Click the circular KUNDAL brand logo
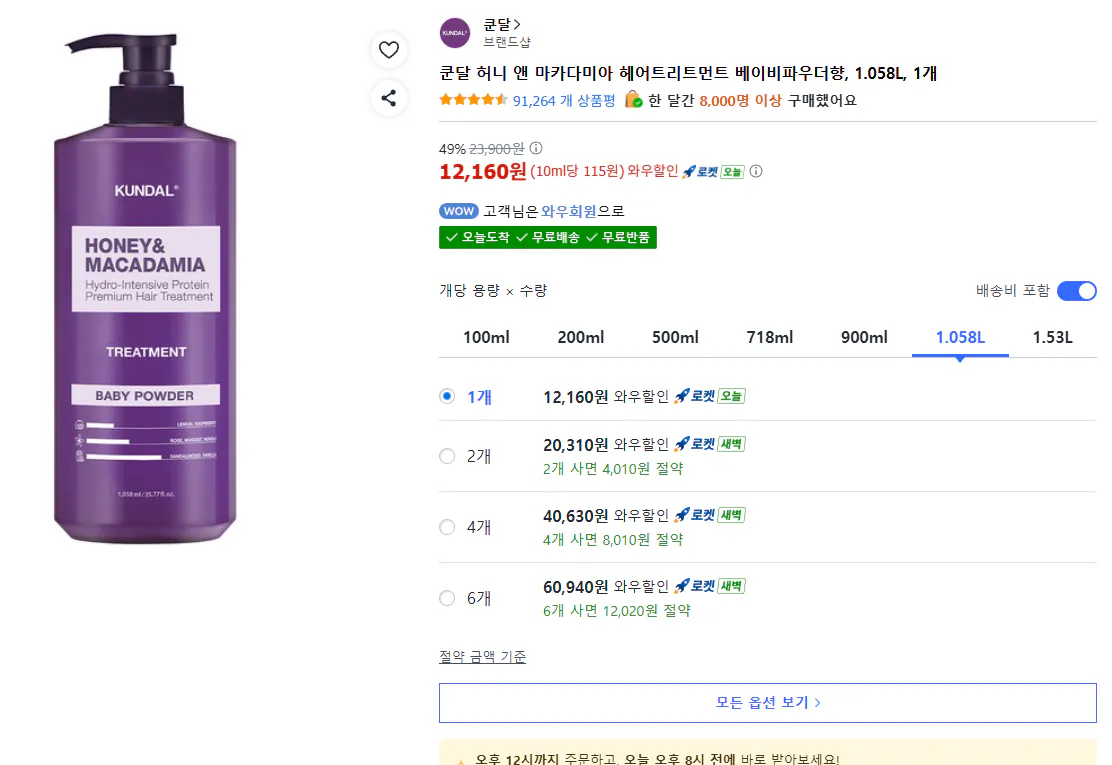The image size is (1112, 765). tap(454, 31)
